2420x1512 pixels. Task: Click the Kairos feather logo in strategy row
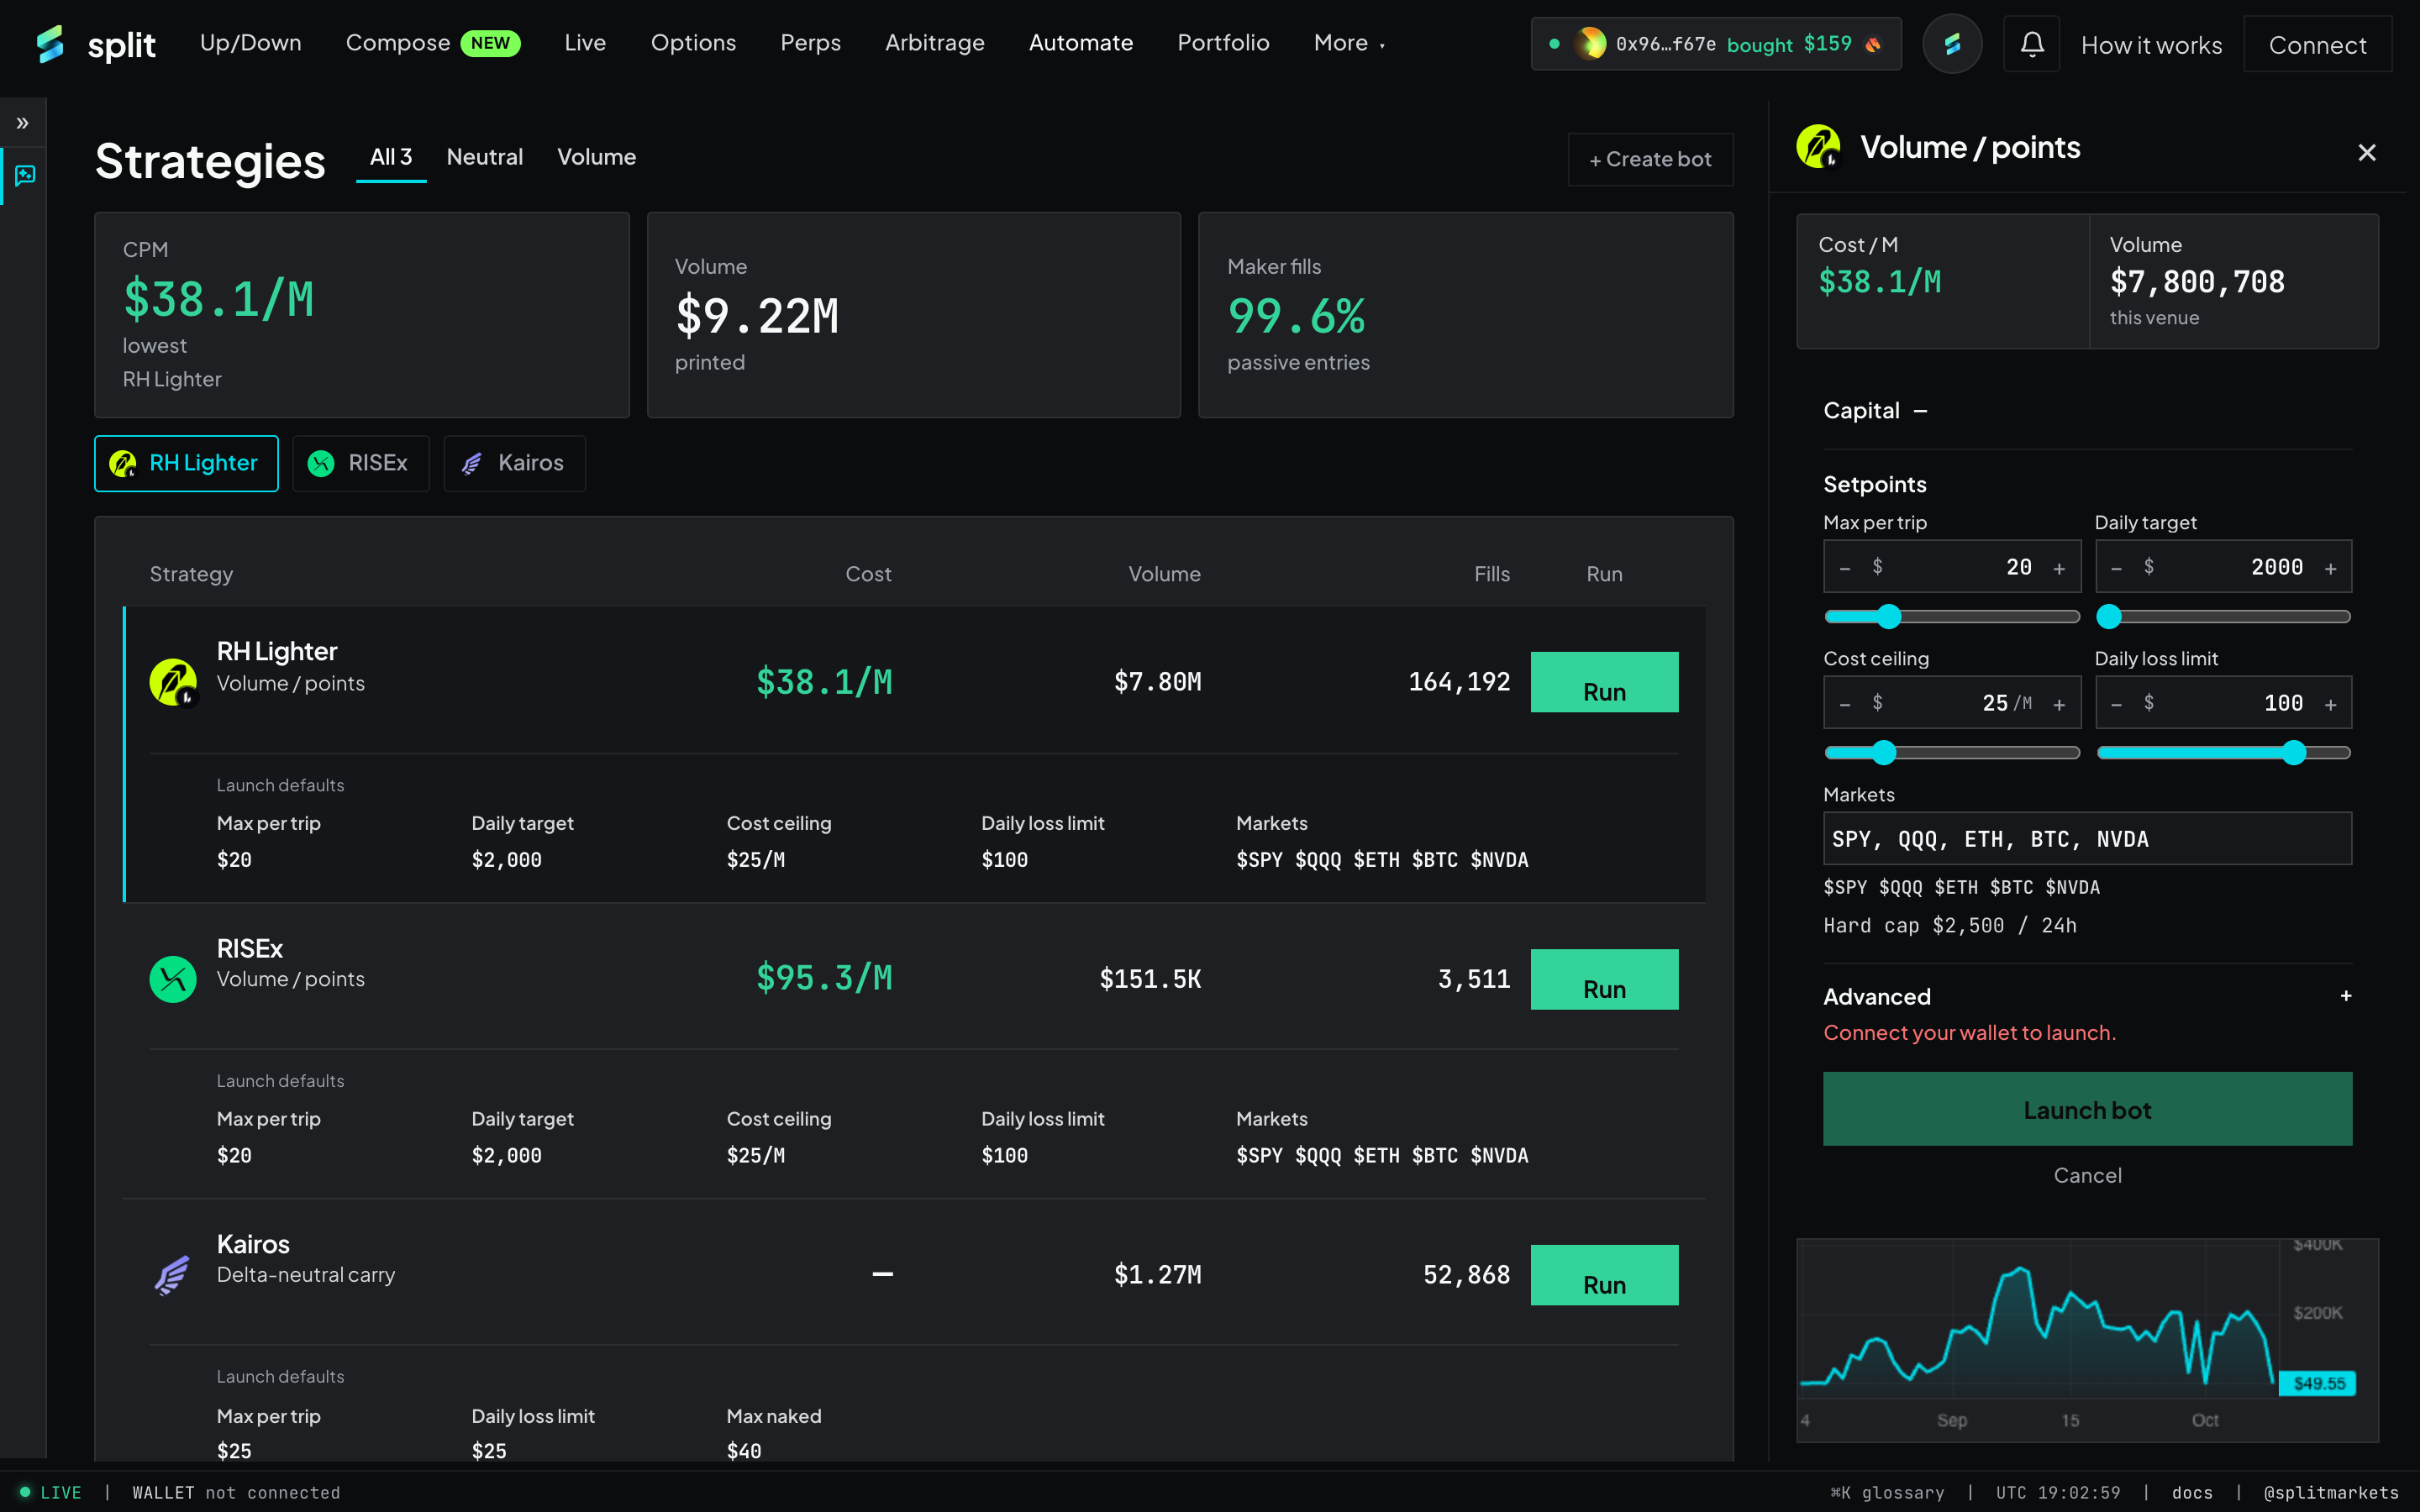coord(172,1275)
